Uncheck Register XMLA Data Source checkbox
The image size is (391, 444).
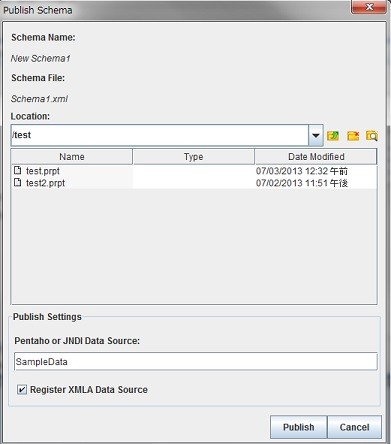(22, 389)
